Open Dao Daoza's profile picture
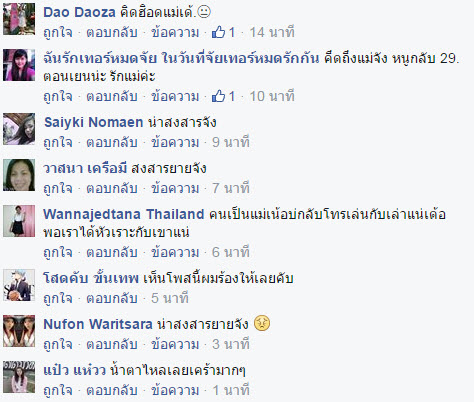 point(19,19)
